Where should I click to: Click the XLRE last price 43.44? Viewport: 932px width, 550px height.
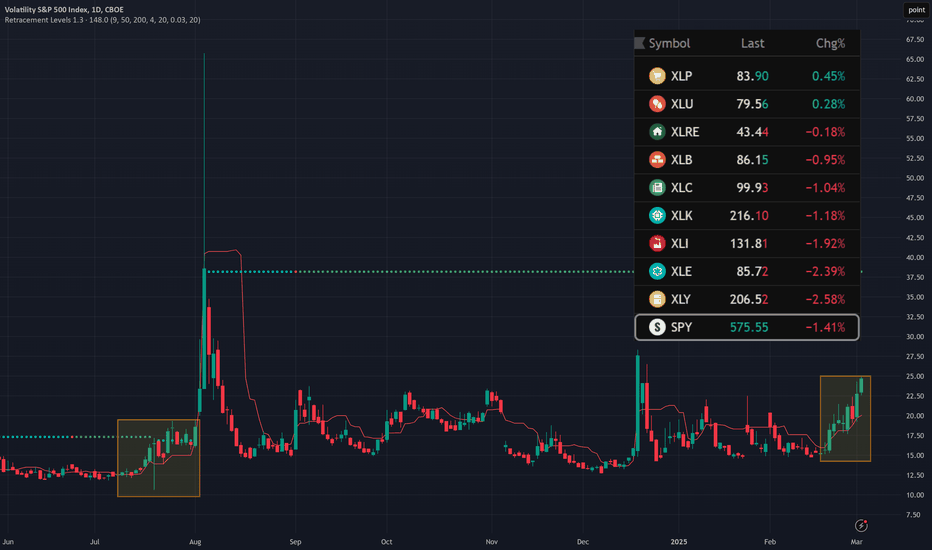tap(752, 132)
